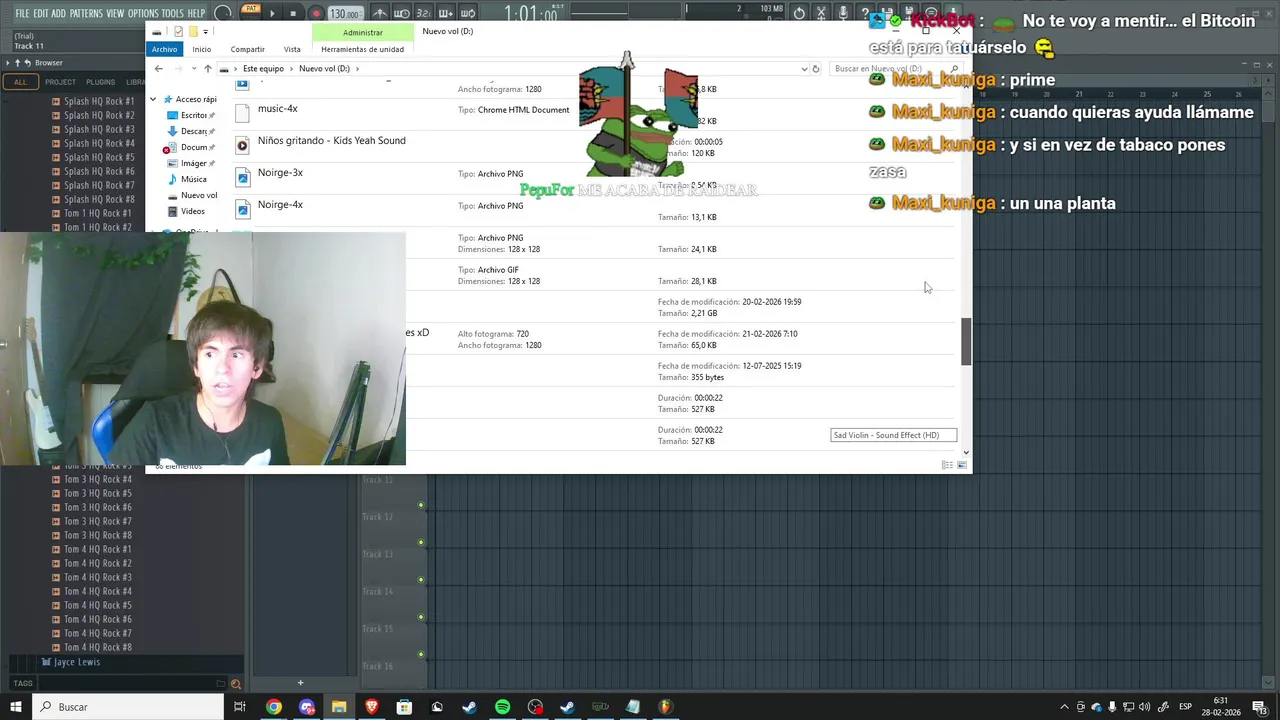Viewport: 1280px width, 720px height.
Task: Click the undo history icon in FL toolbar
Action: click(799, 13)
